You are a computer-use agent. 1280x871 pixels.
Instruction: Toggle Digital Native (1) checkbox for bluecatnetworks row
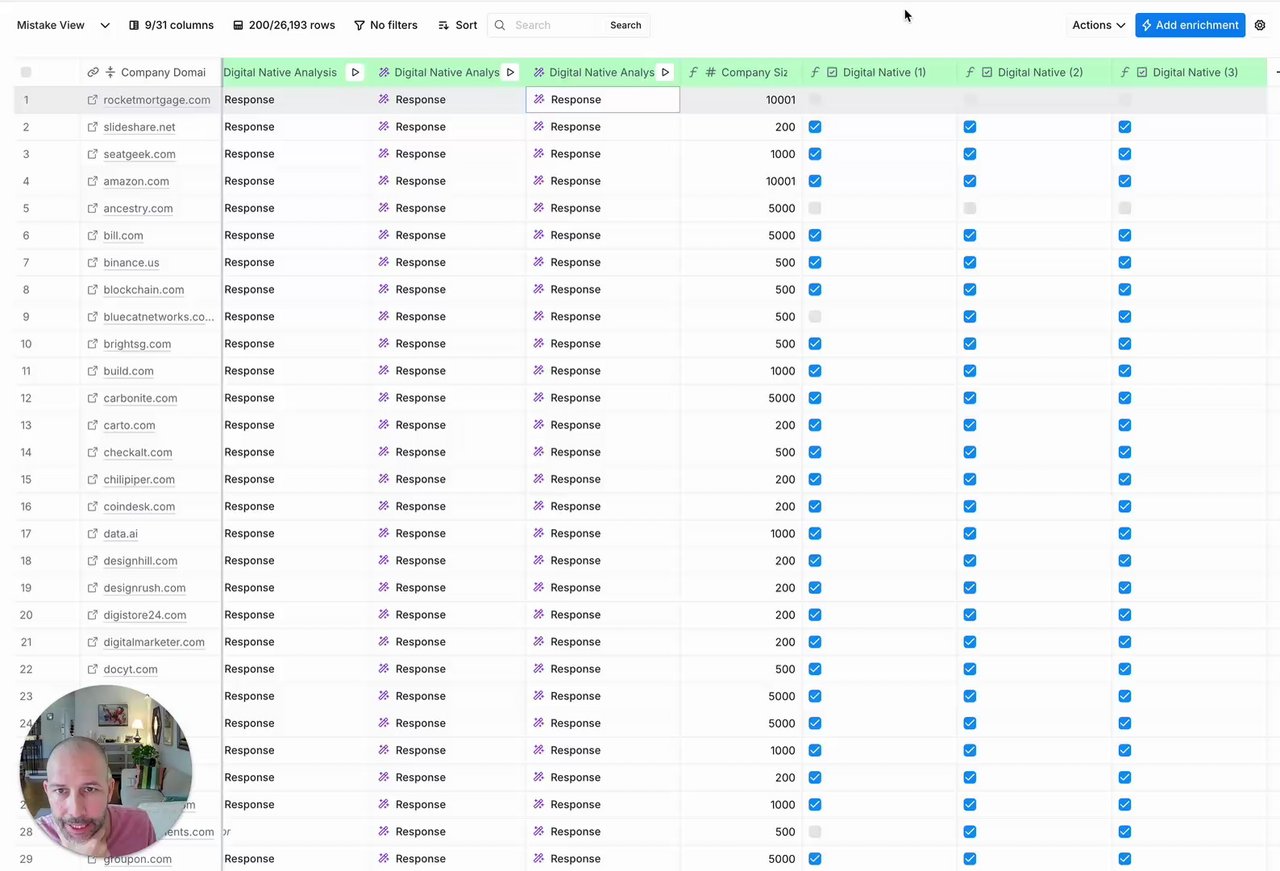815,316
